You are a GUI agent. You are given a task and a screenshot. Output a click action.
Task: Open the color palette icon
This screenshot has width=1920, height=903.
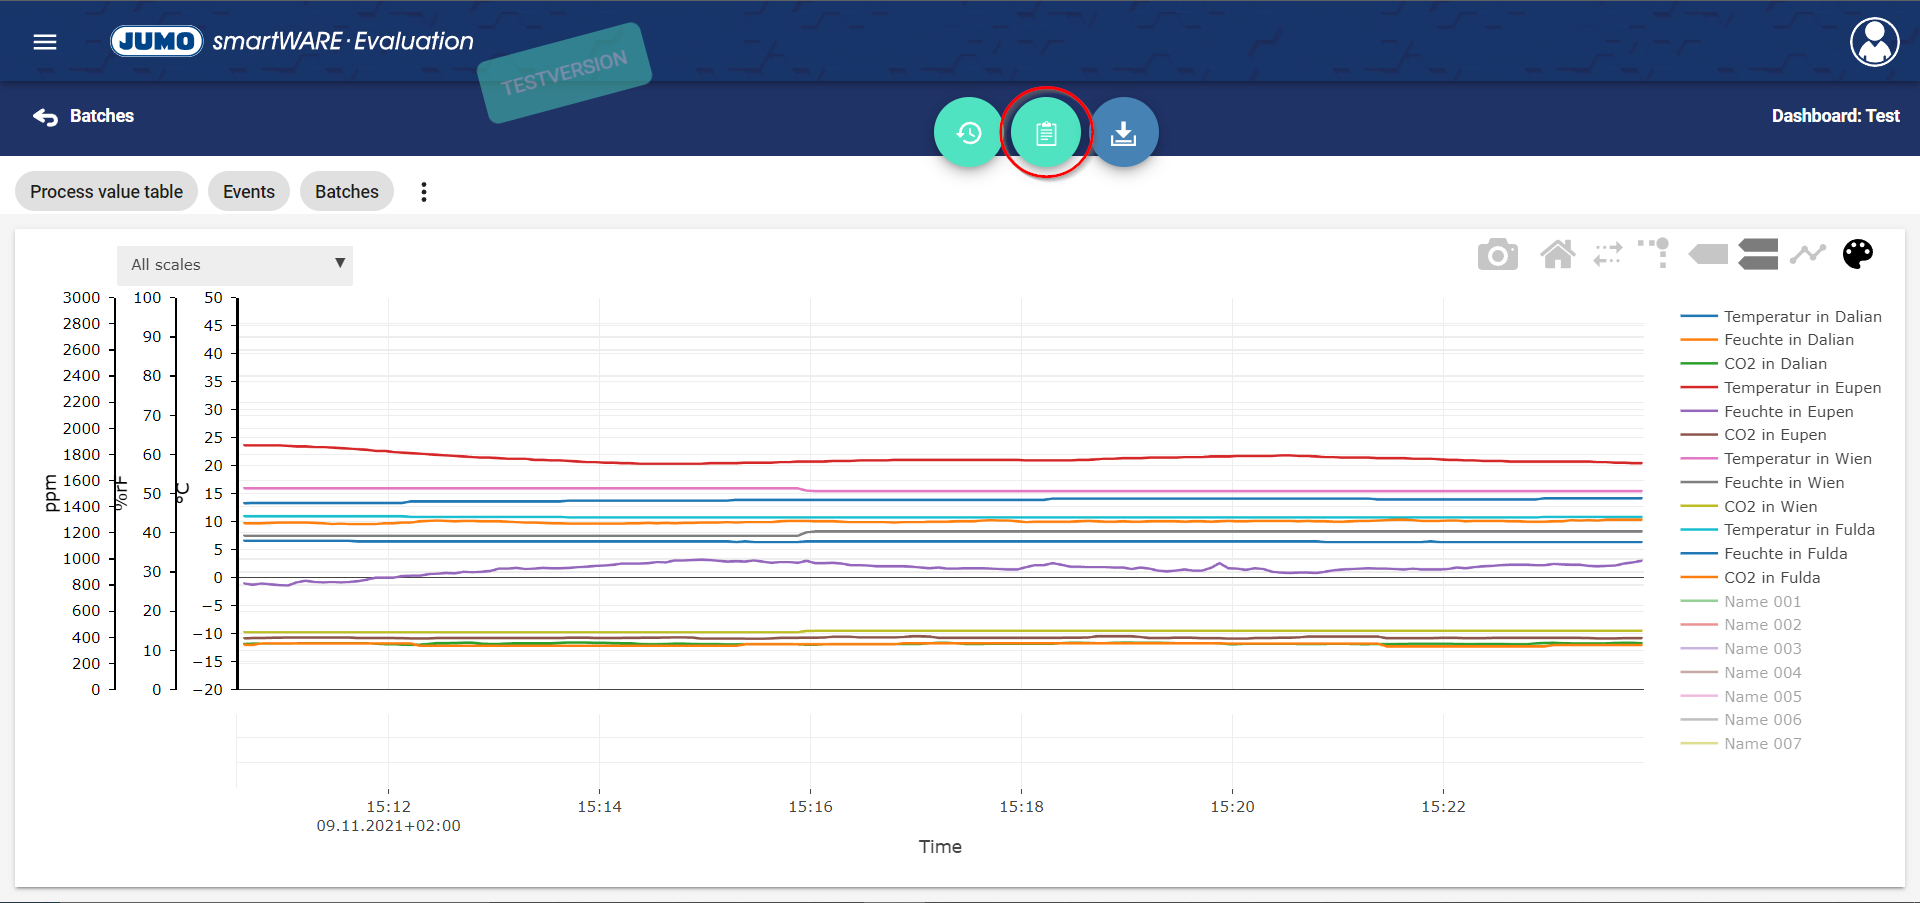coord(1857,254)
